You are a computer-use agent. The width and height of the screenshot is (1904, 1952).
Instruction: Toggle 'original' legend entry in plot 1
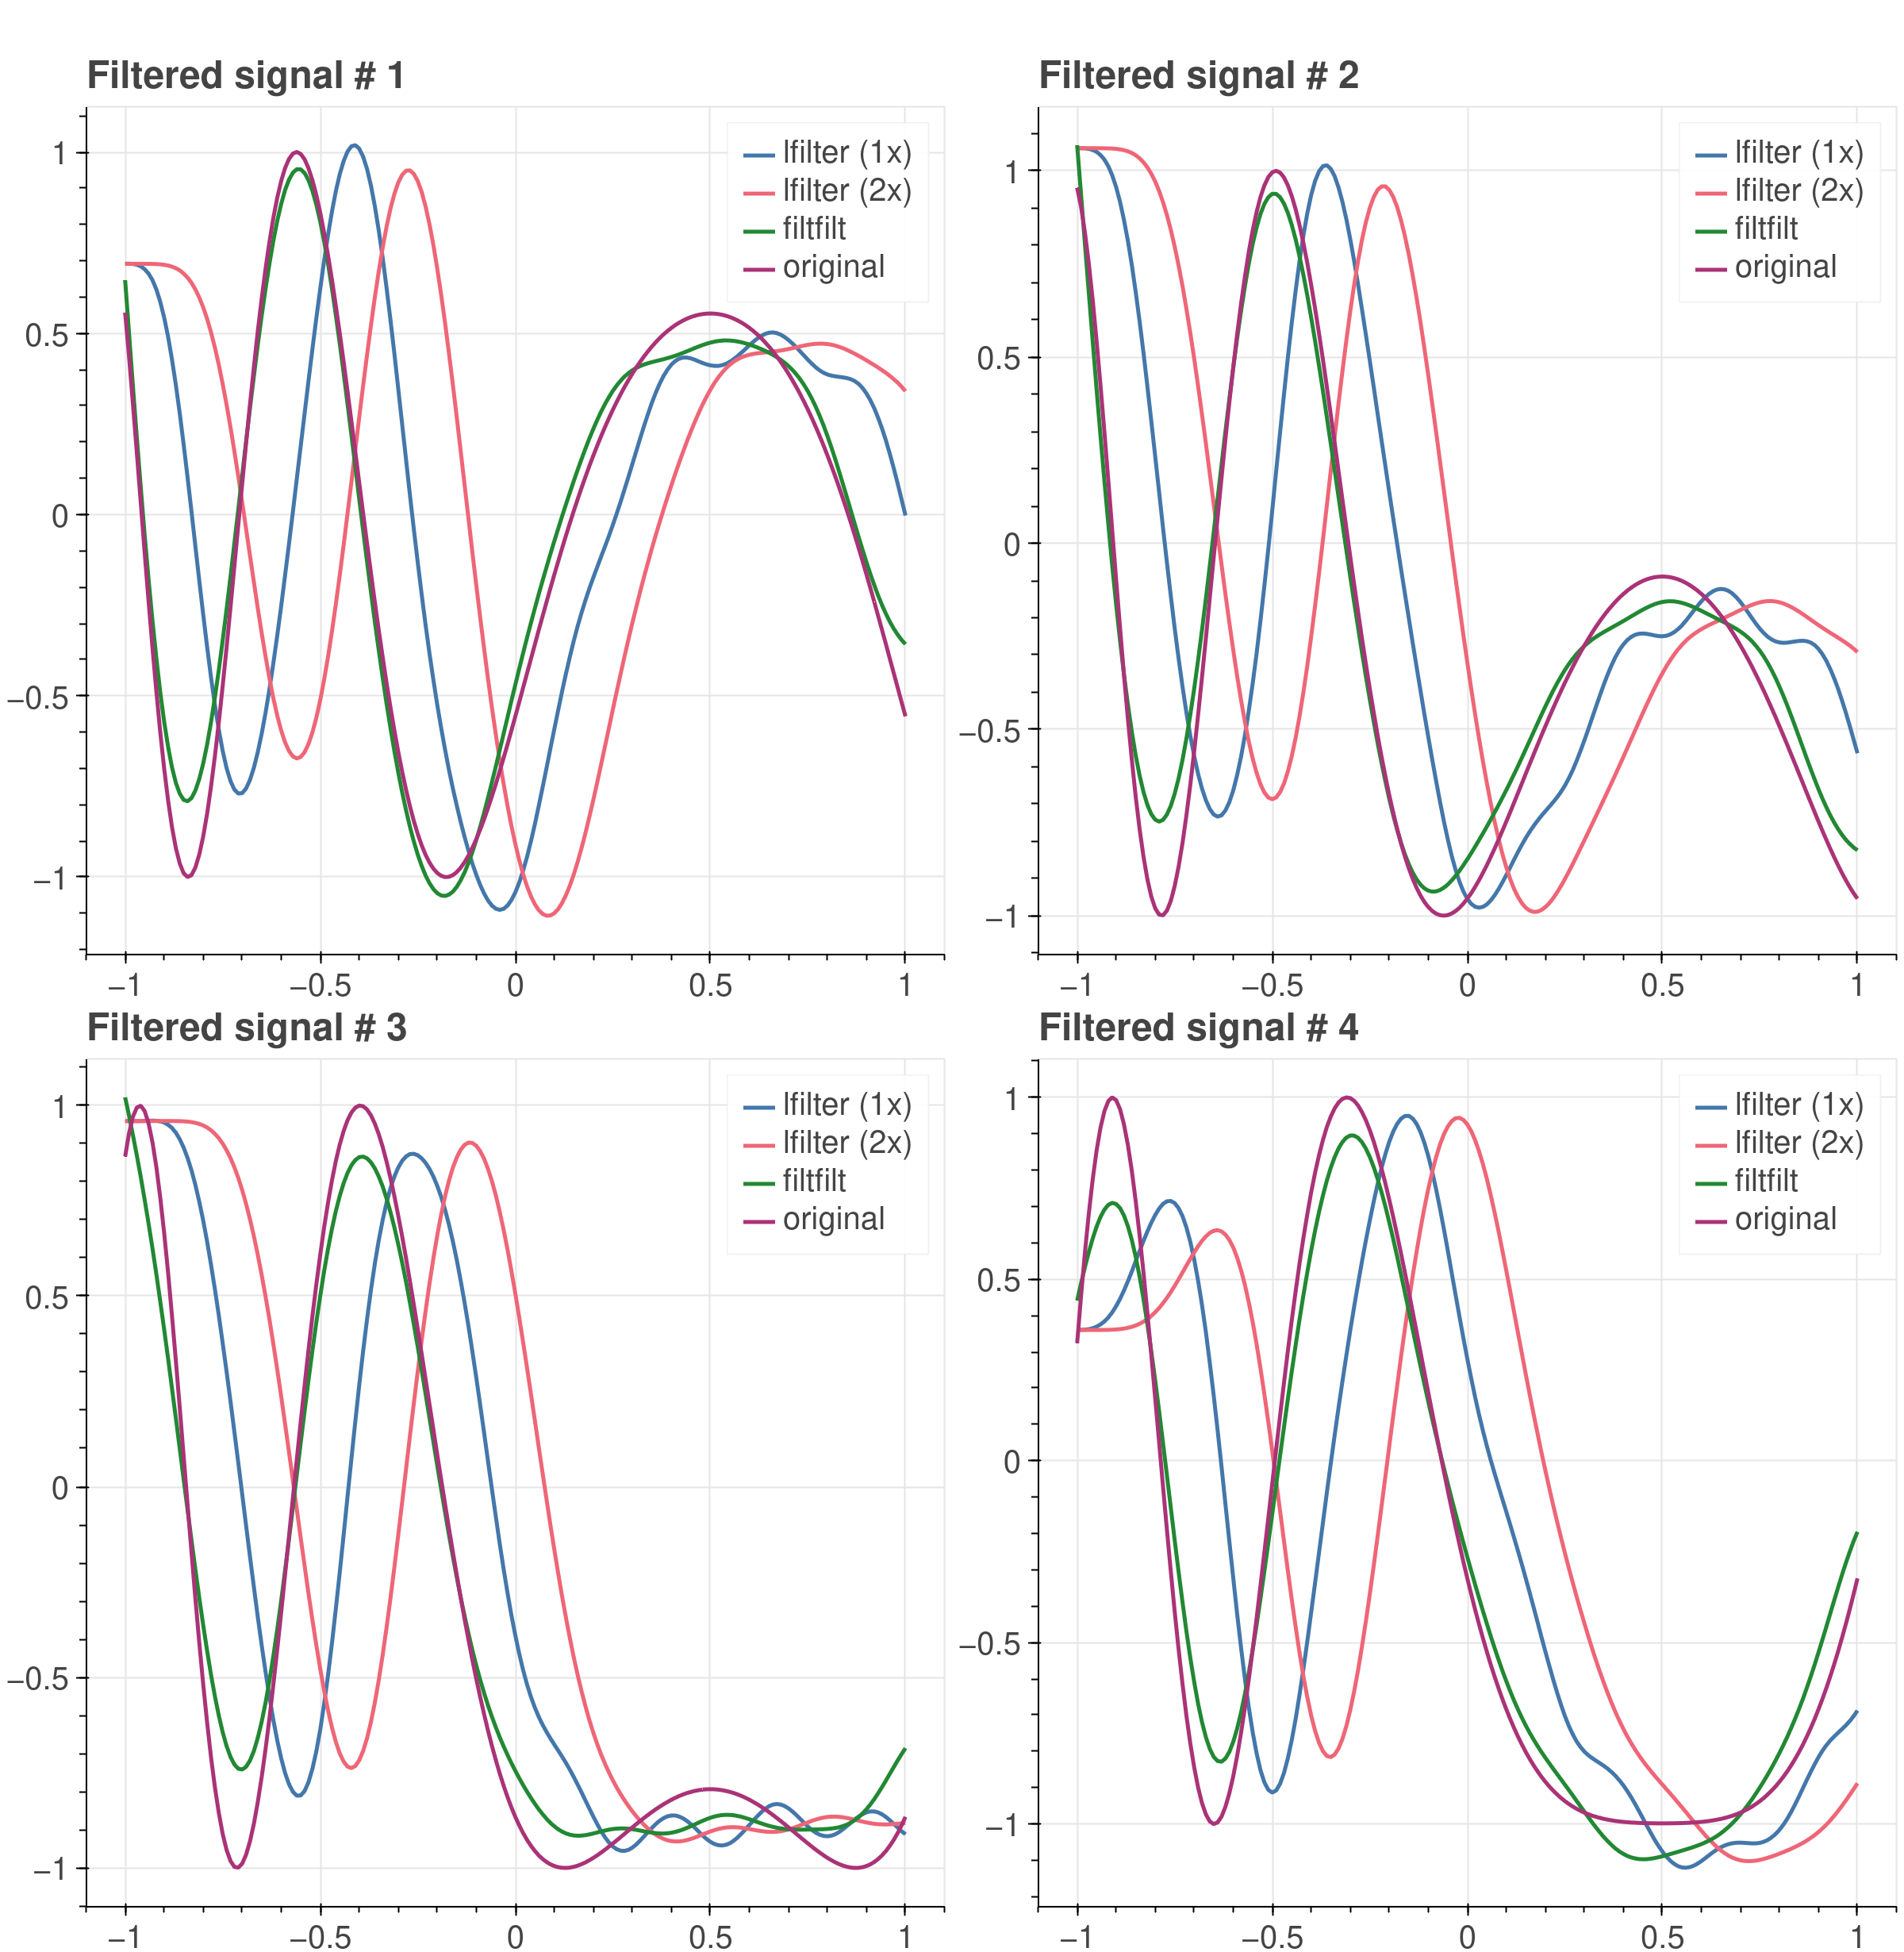814,268
